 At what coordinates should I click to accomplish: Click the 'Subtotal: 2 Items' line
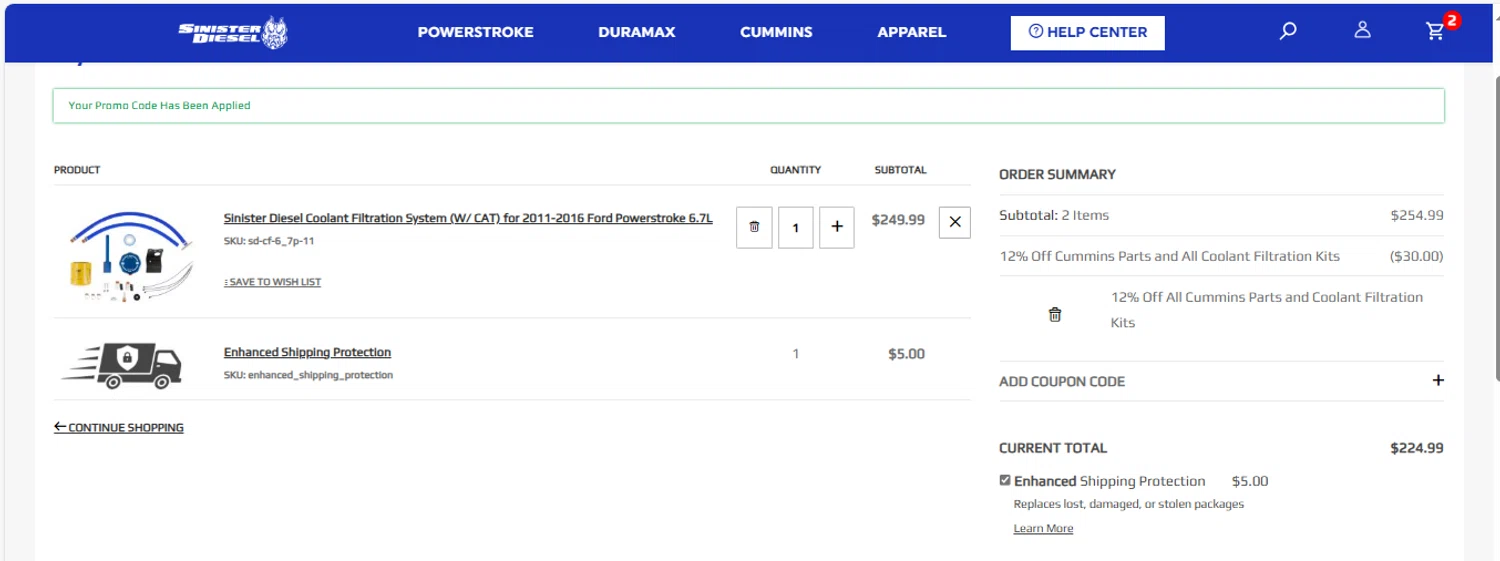1054,215
